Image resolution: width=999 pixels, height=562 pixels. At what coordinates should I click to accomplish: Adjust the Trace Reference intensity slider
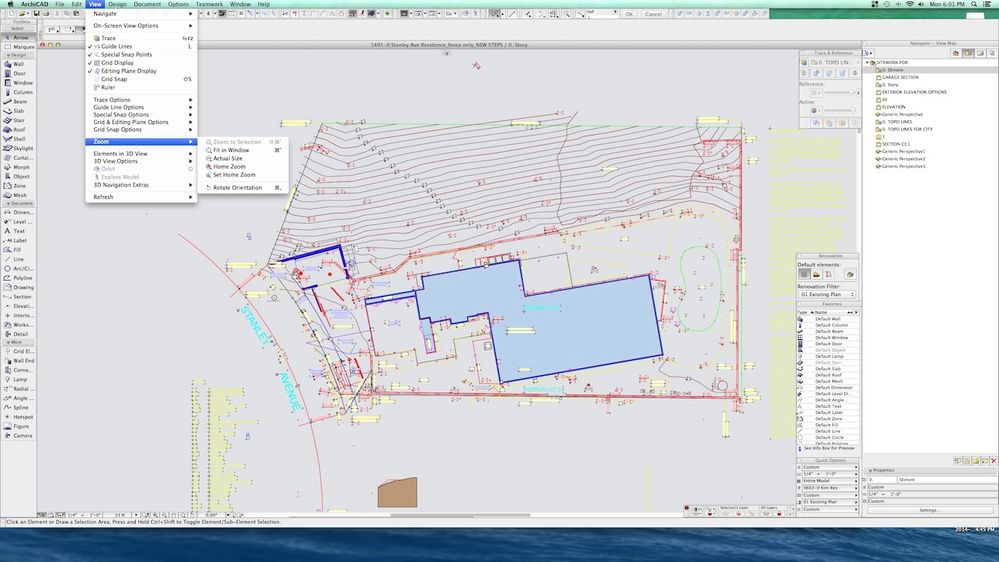(x=838, y=92)
